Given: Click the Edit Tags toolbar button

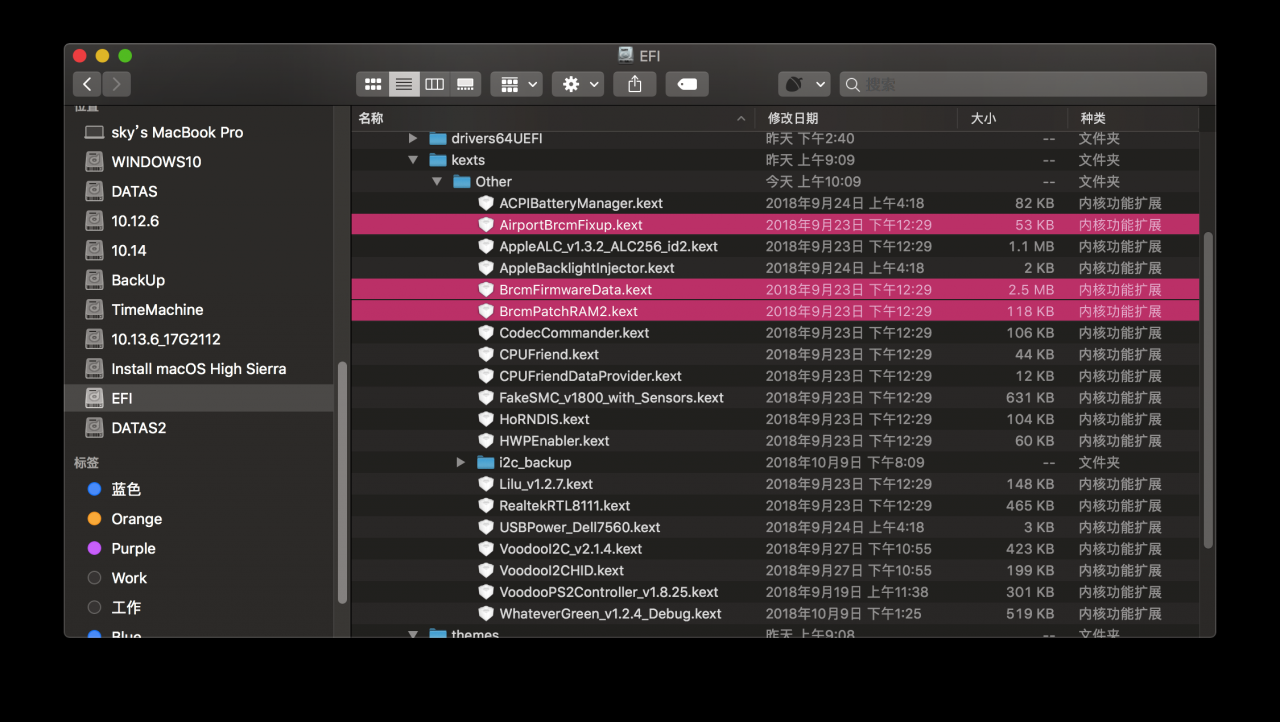Looking at the screenshot, I should [687, 84].
